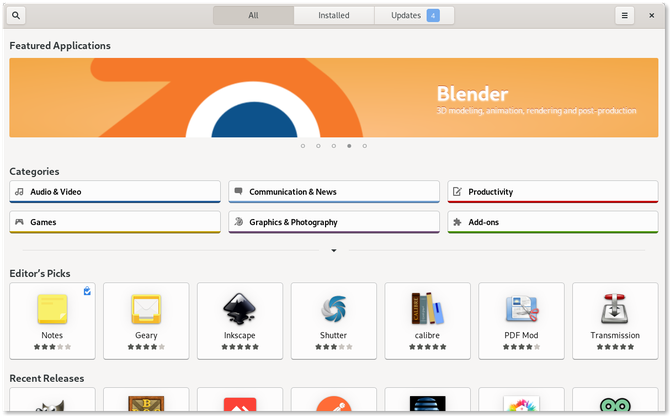670x416 pixels.
Task: Open the colorful splash app in Recent Releases
Action: point(521,401)
